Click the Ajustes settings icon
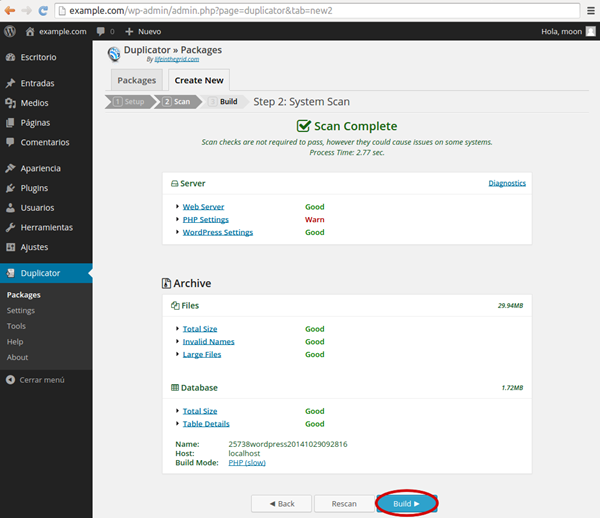600x518 pixels. [10, 247]
